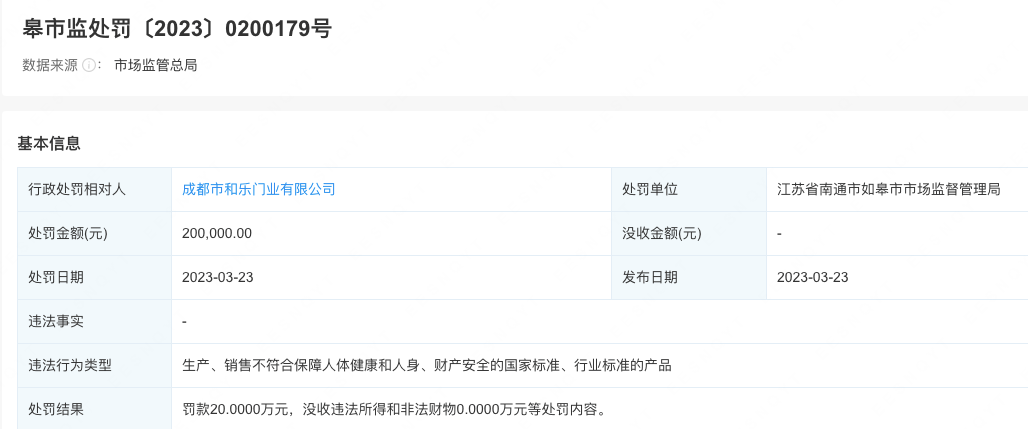Screen dimensions: 1028x429
Task: Open the 成都市和乐门业有限公司 company link
Action: point(259,189)
